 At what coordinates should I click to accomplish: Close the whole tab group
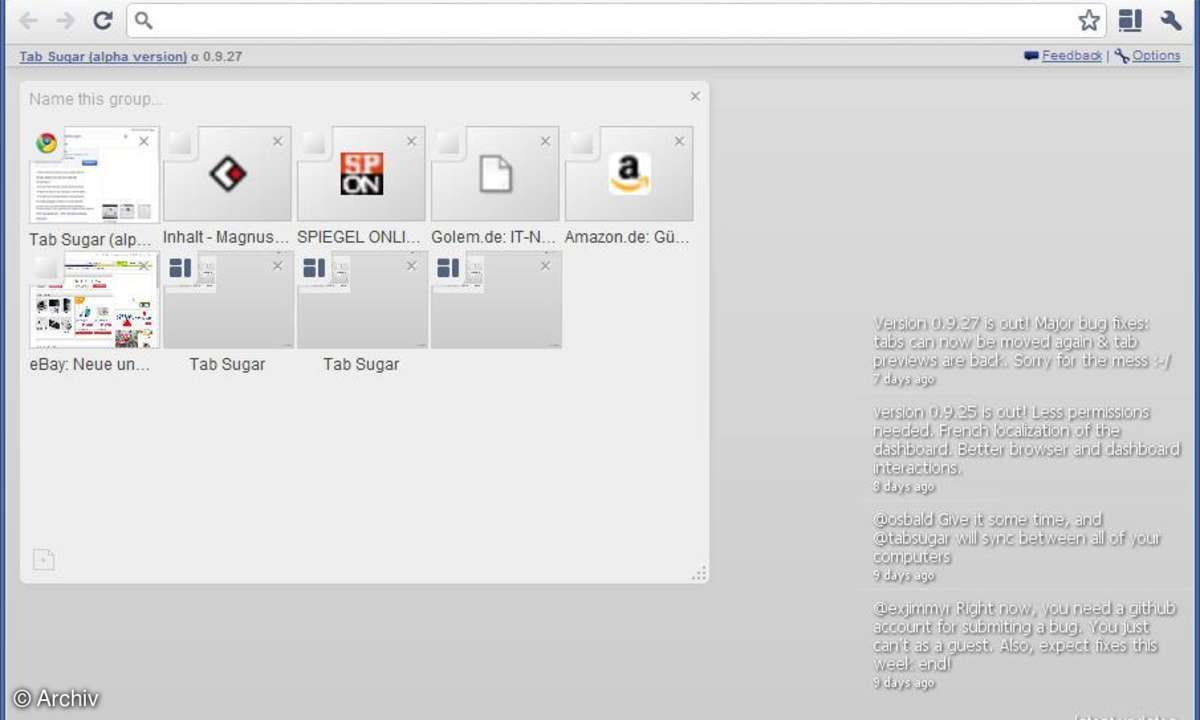(x=695, y=96)
